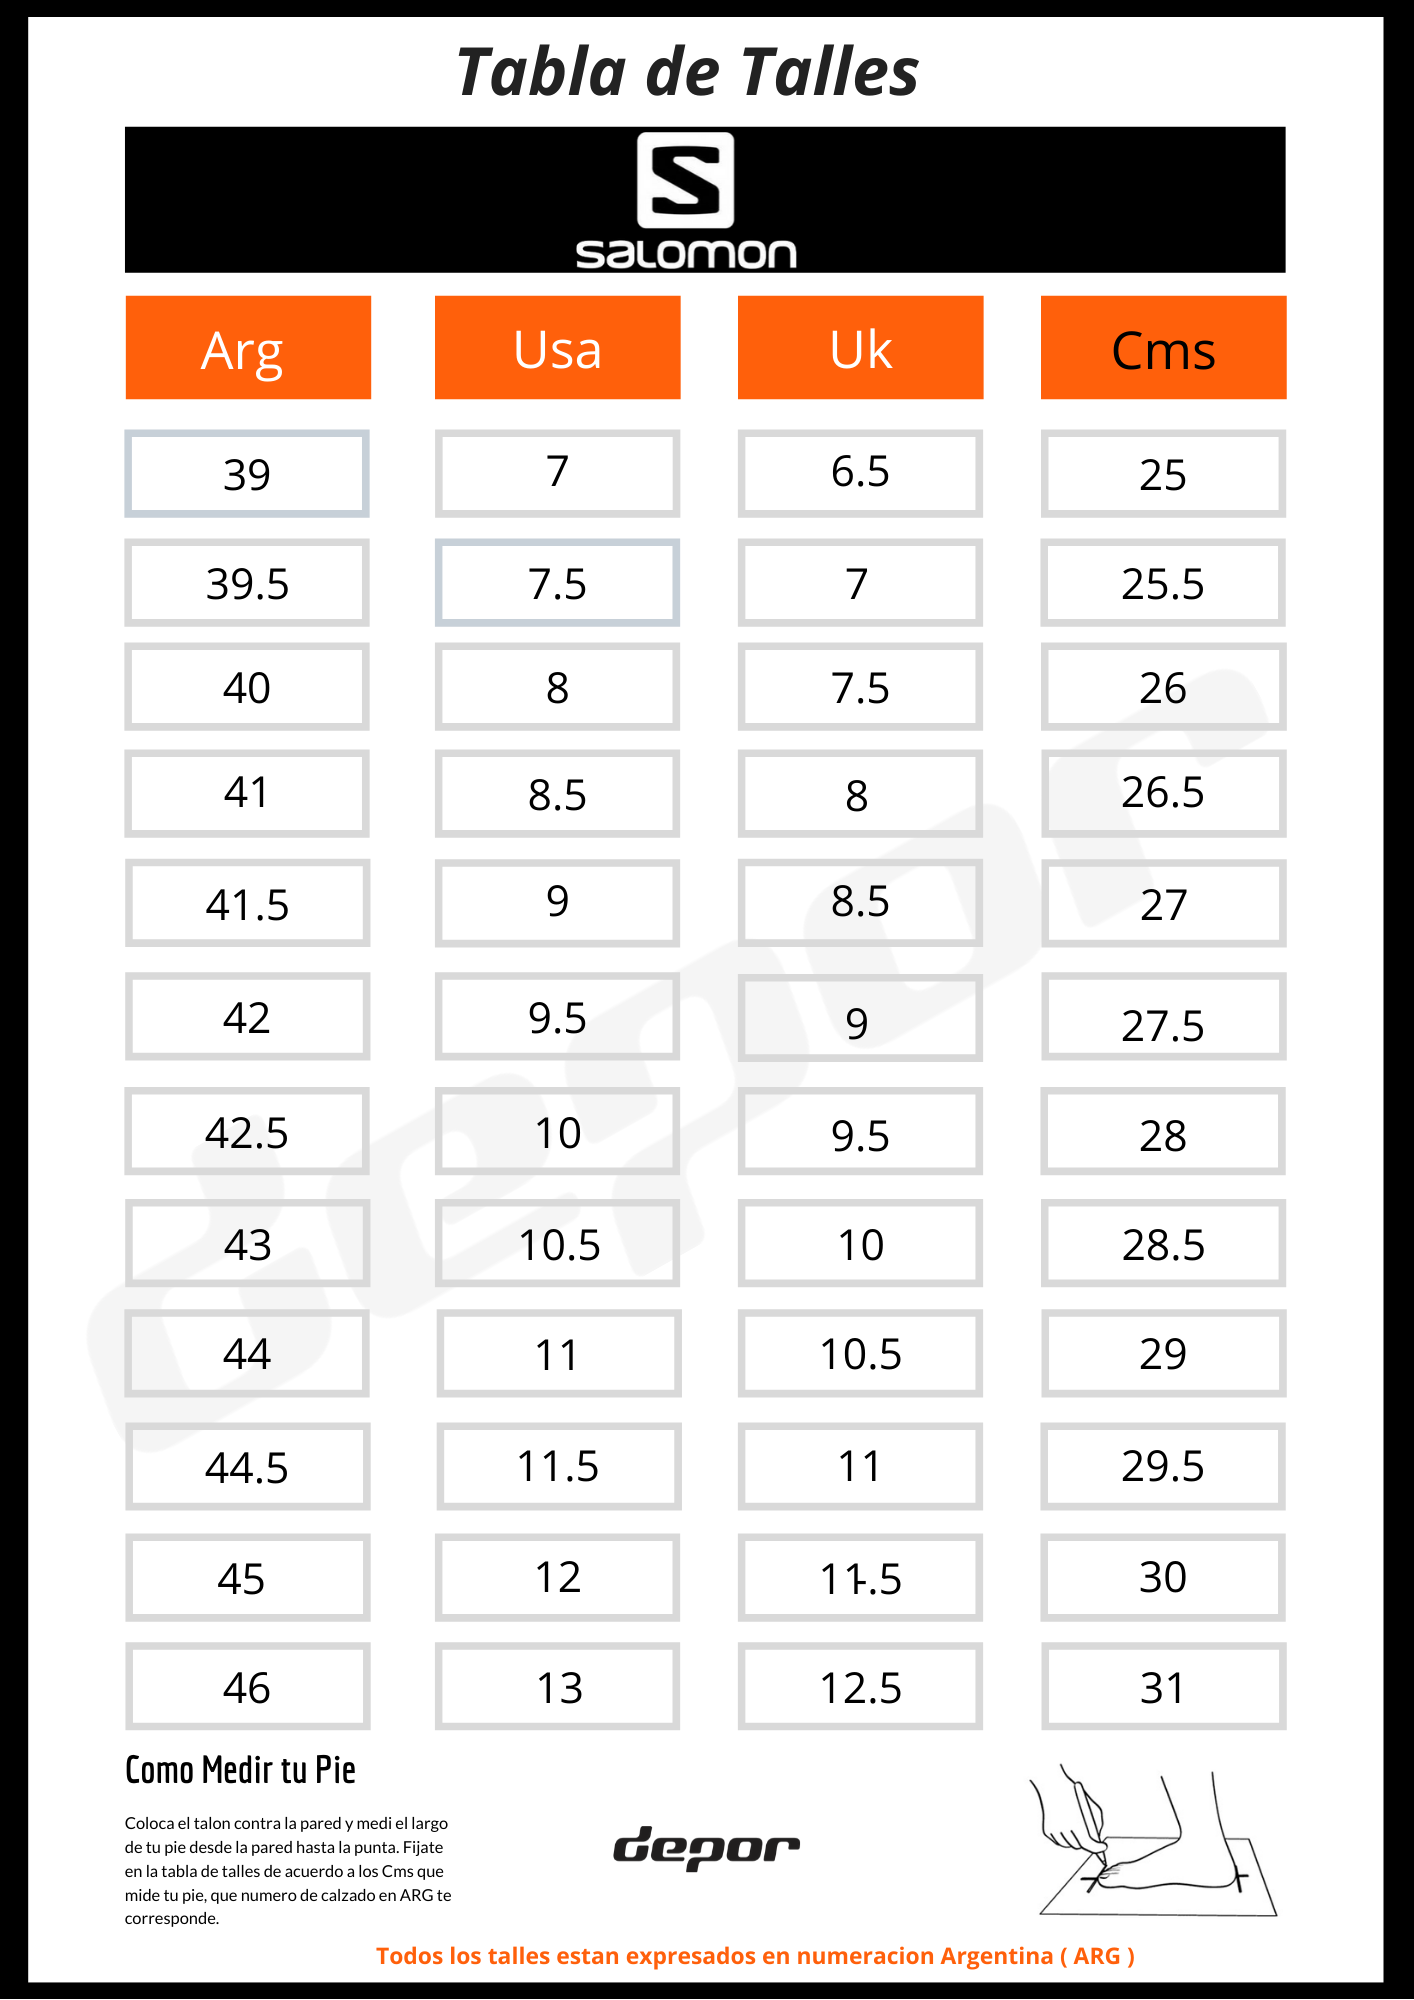Click the Tabla de Talles title
1414x2000 pixels.
pos(687,72)
